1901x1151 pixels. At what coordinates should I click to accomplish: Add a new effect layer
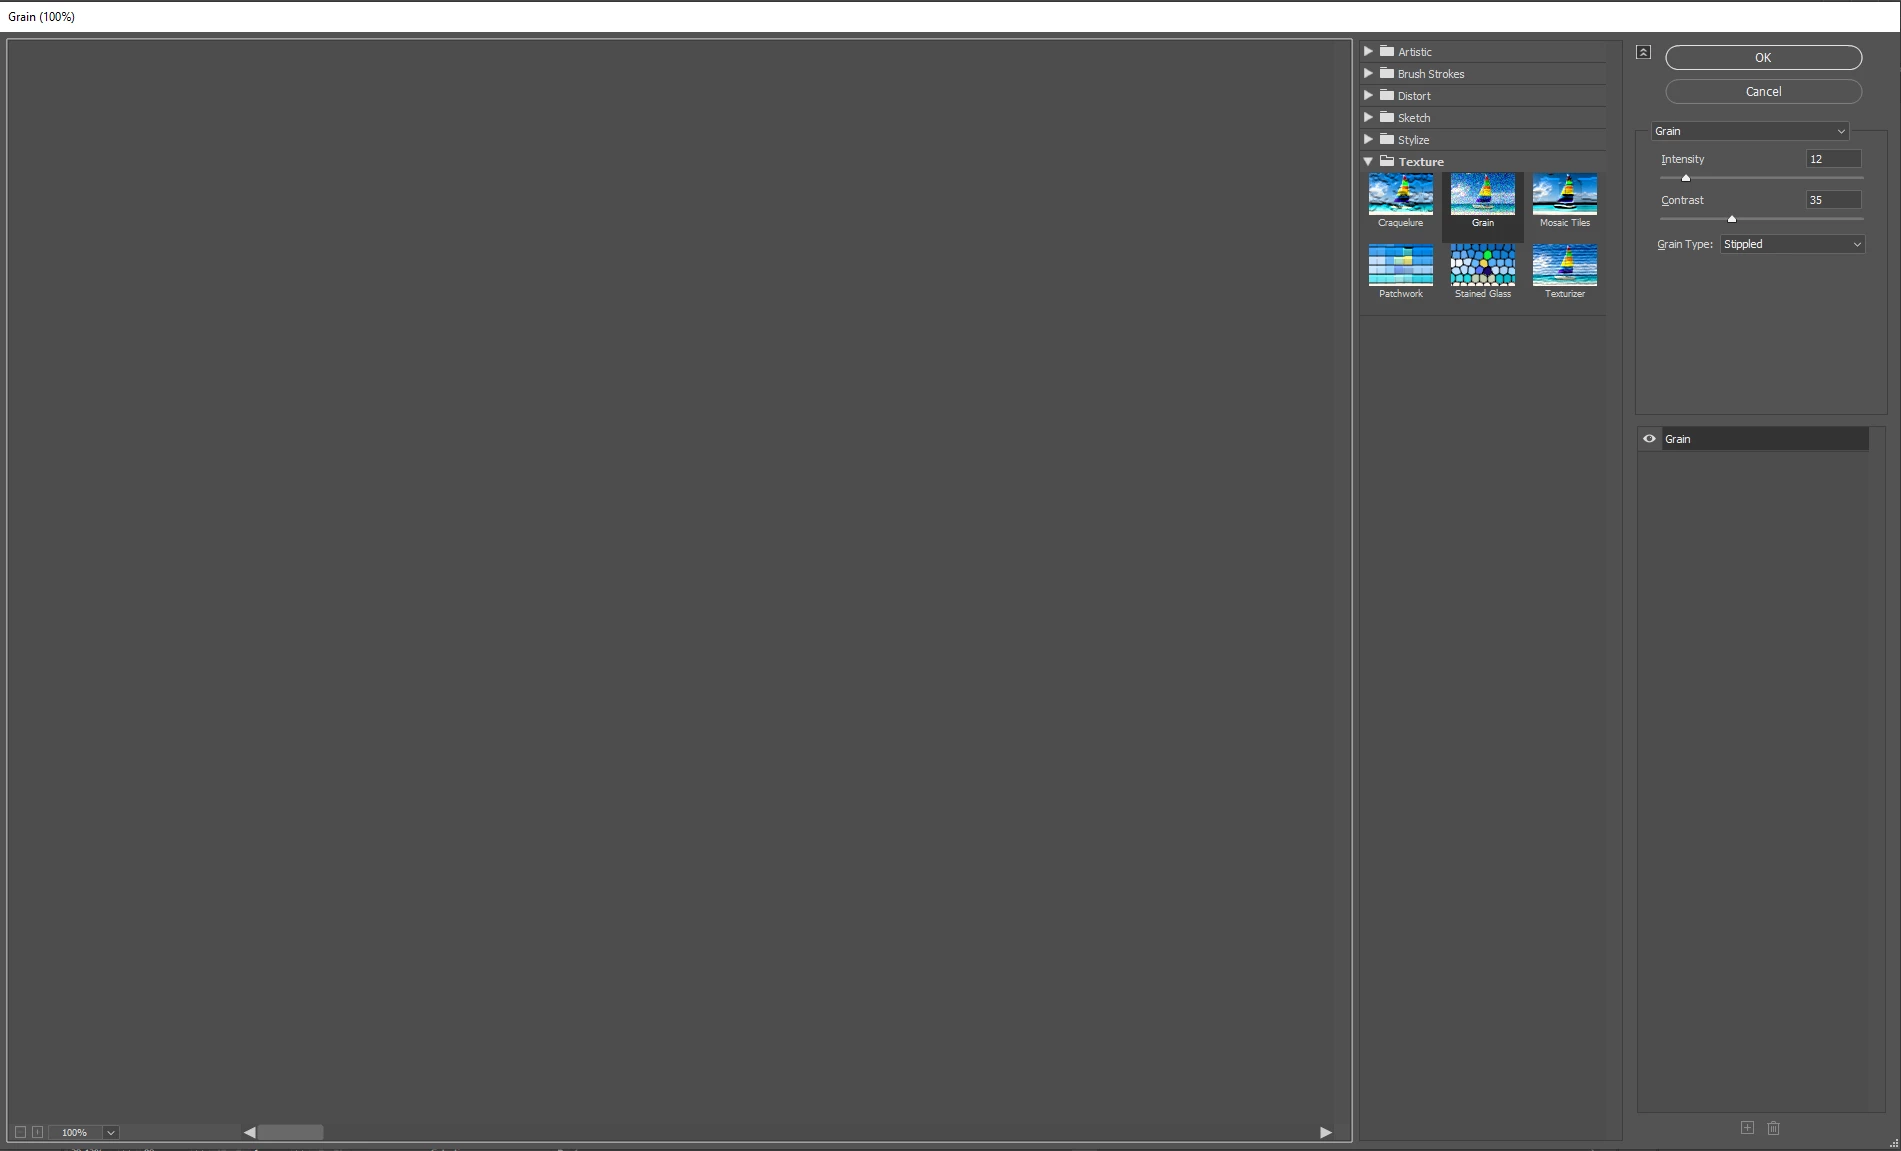click(x=1747, y=1128)
